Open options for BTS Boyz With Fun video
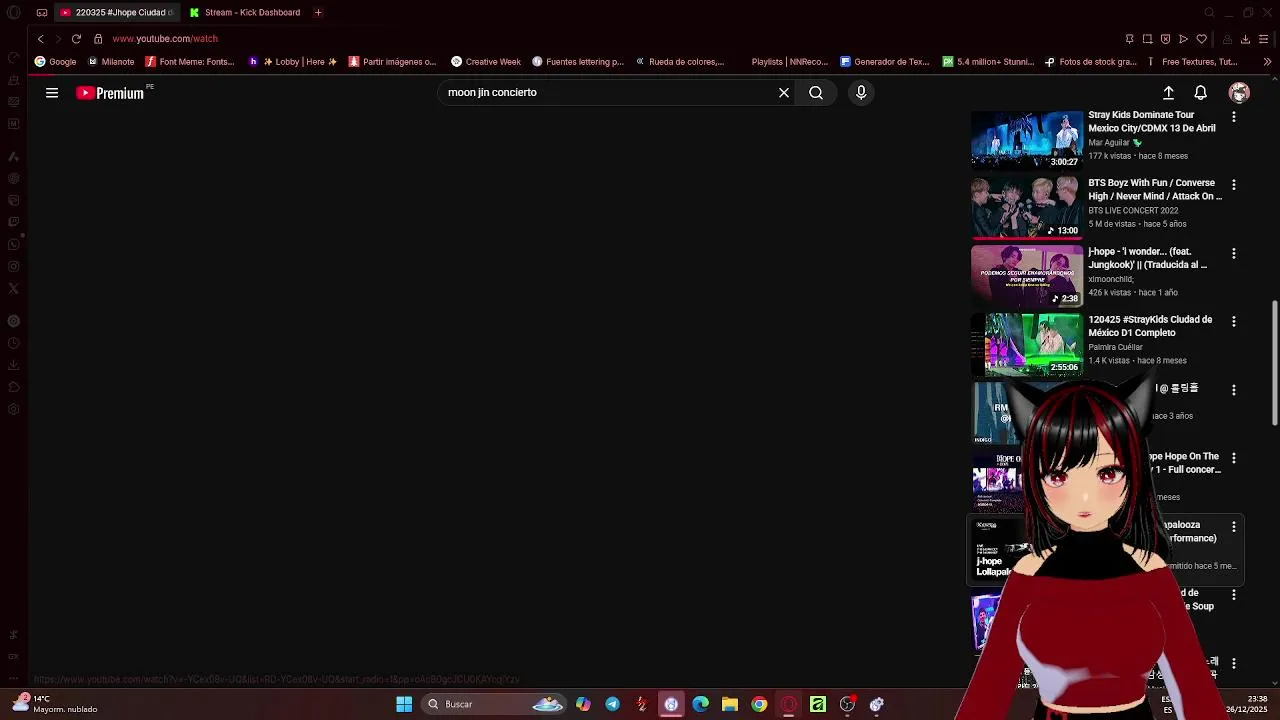 pos(1234,185)
